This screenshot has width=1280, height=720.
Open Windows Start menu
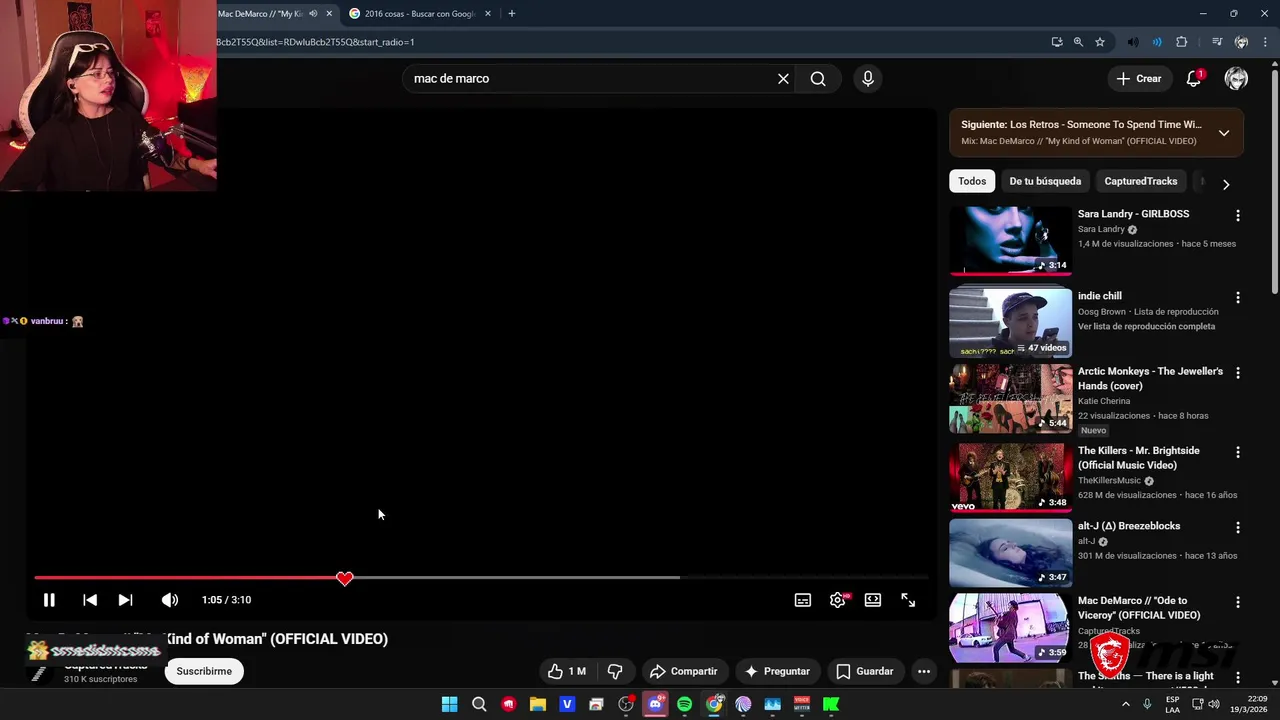[x=450, y=704]
